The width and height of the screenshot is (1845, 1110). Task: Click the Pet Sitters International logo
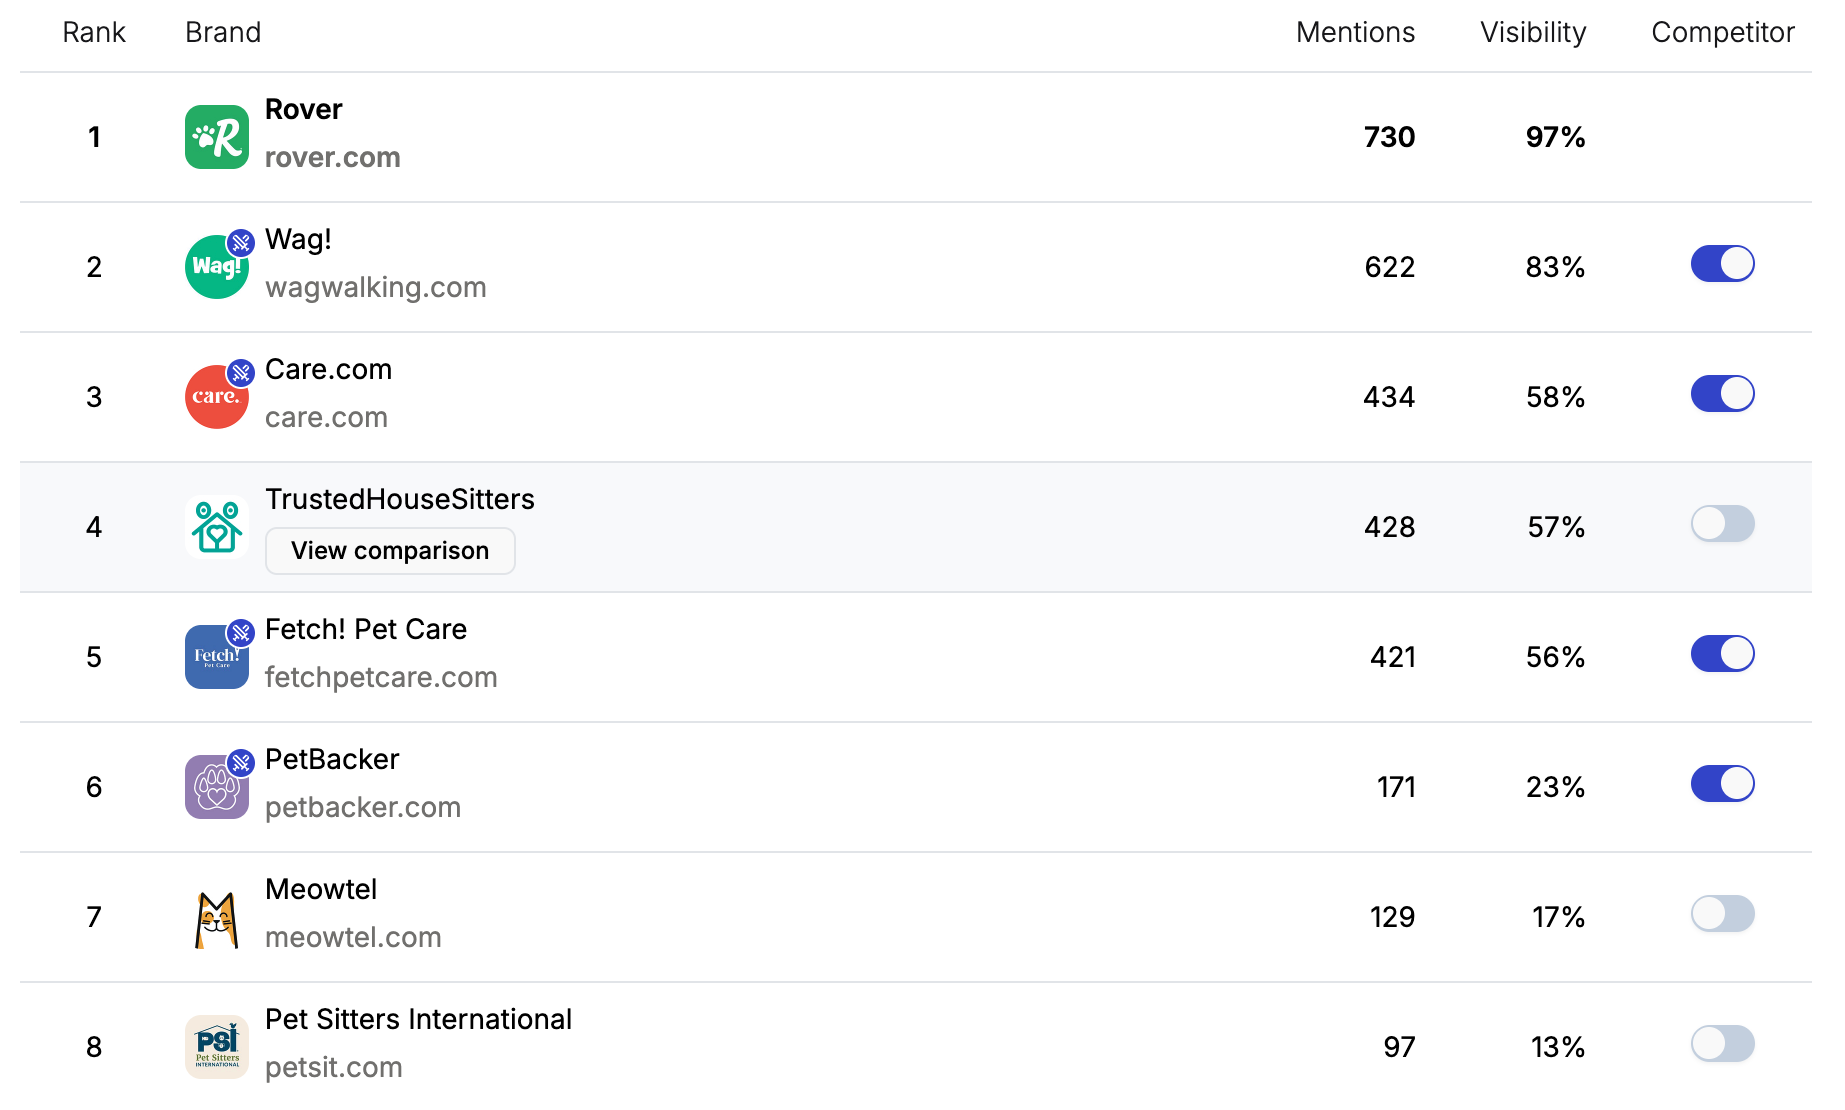(216, 1046)
